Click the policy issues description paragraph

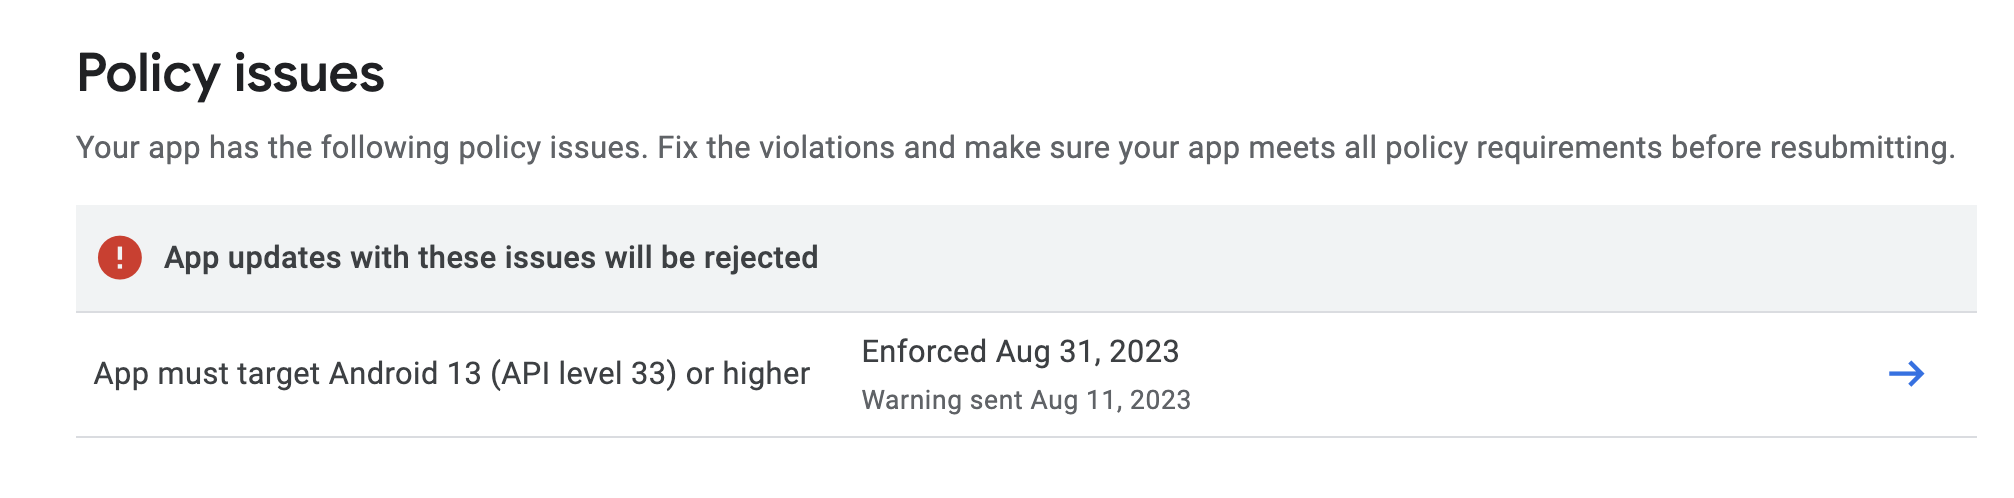1015,148
